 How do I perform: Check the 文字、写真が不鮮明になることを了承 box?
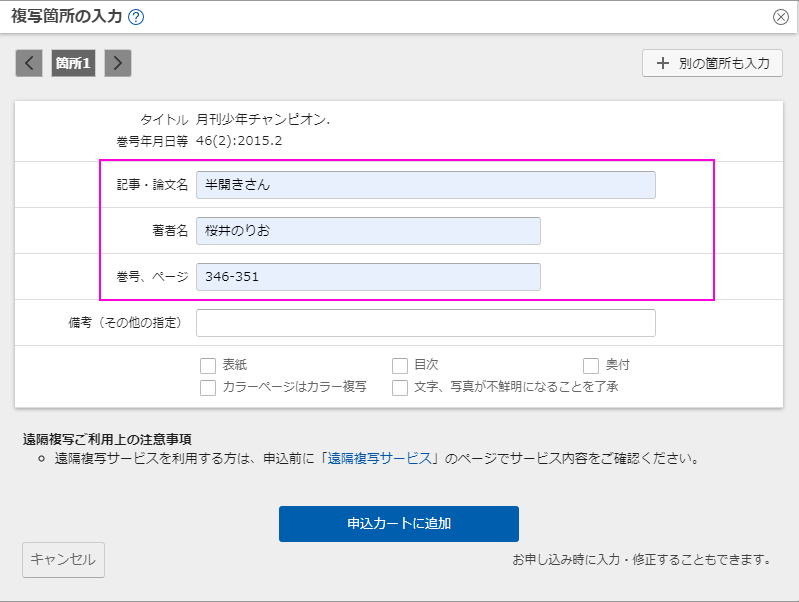coord(400,387)
